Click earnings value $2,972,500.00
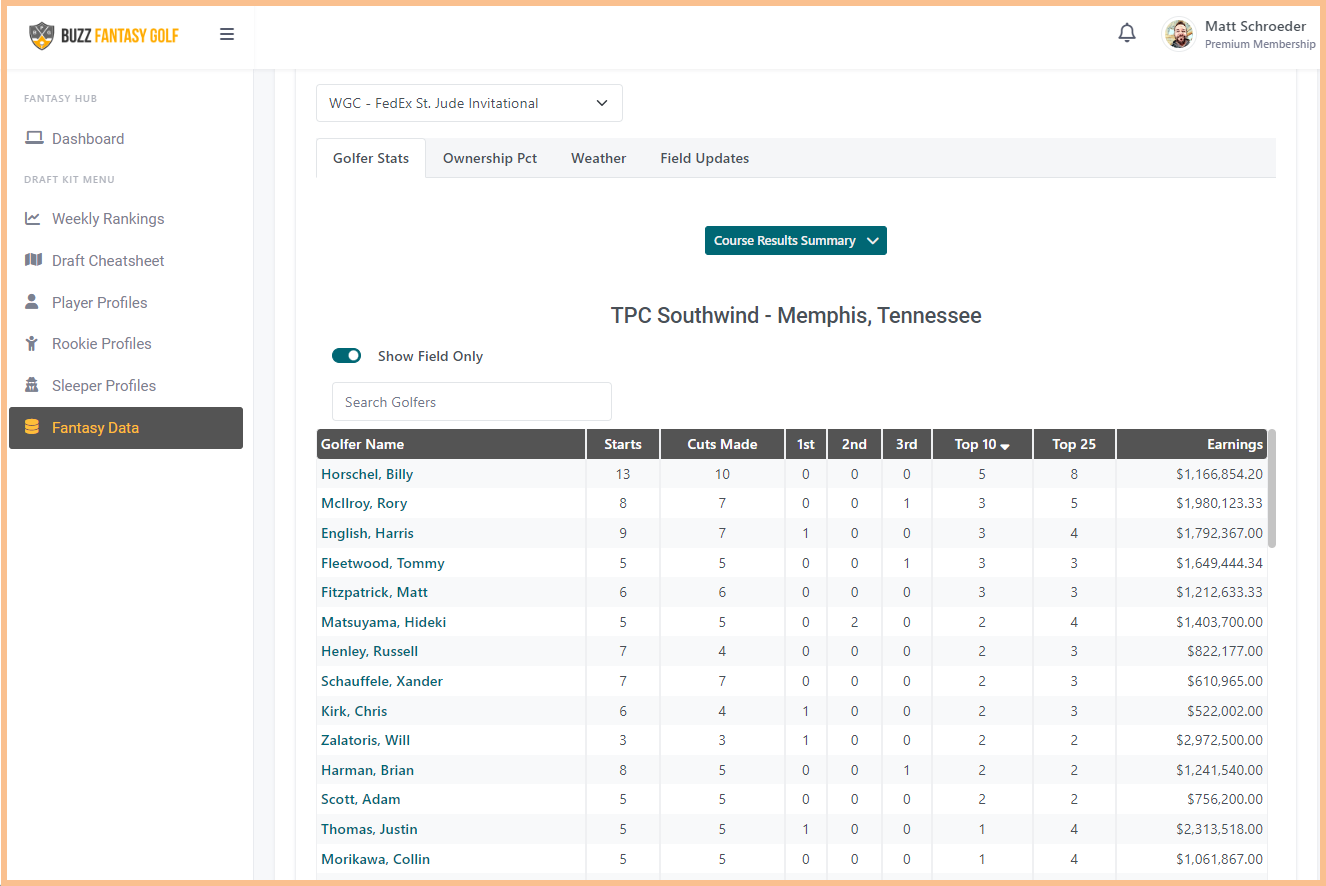This screenshot has height=886, width=1326. (1219, 740)
